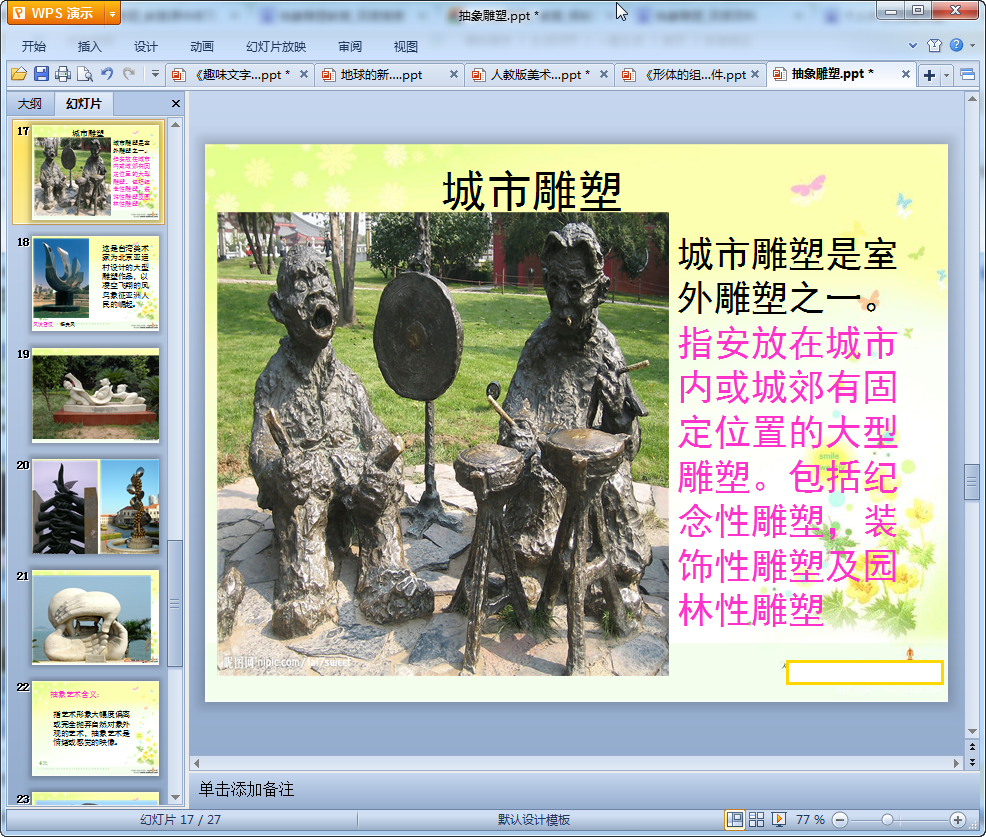Start slideshow from status bar play icon

click(778, 819)
